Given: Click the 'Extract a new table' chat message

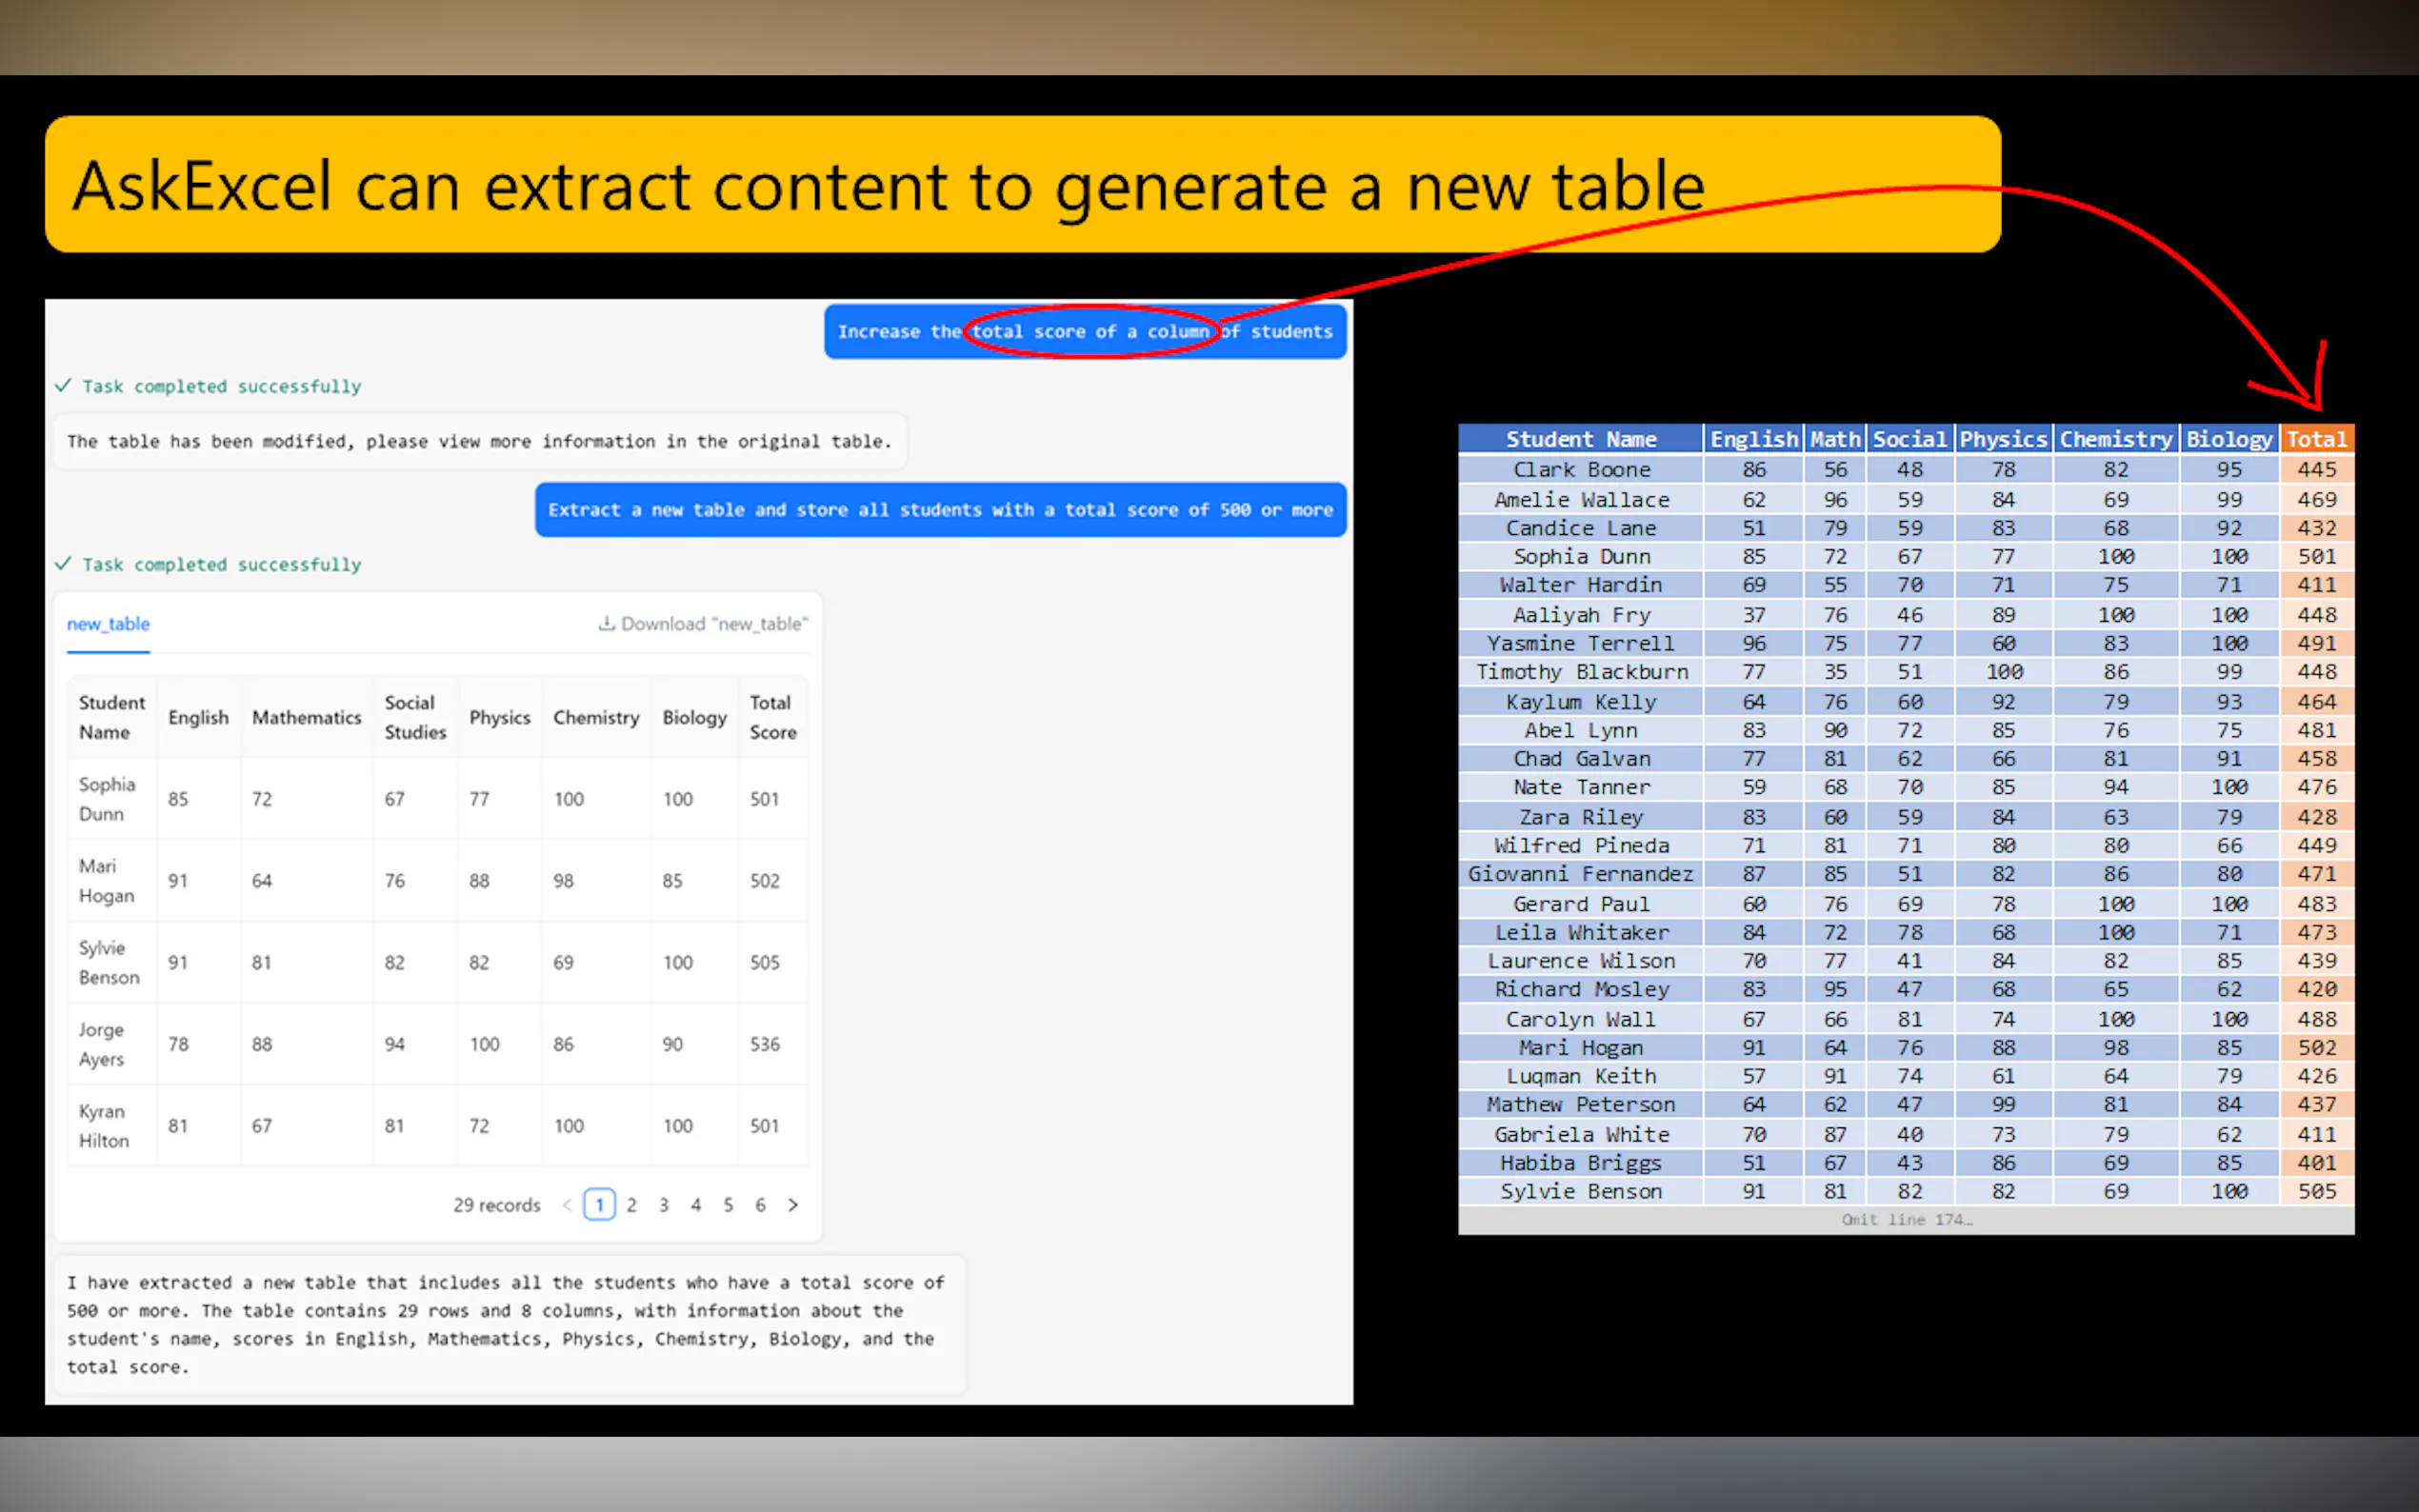Looking at the screenshot, I should click(x=940, y=510).
